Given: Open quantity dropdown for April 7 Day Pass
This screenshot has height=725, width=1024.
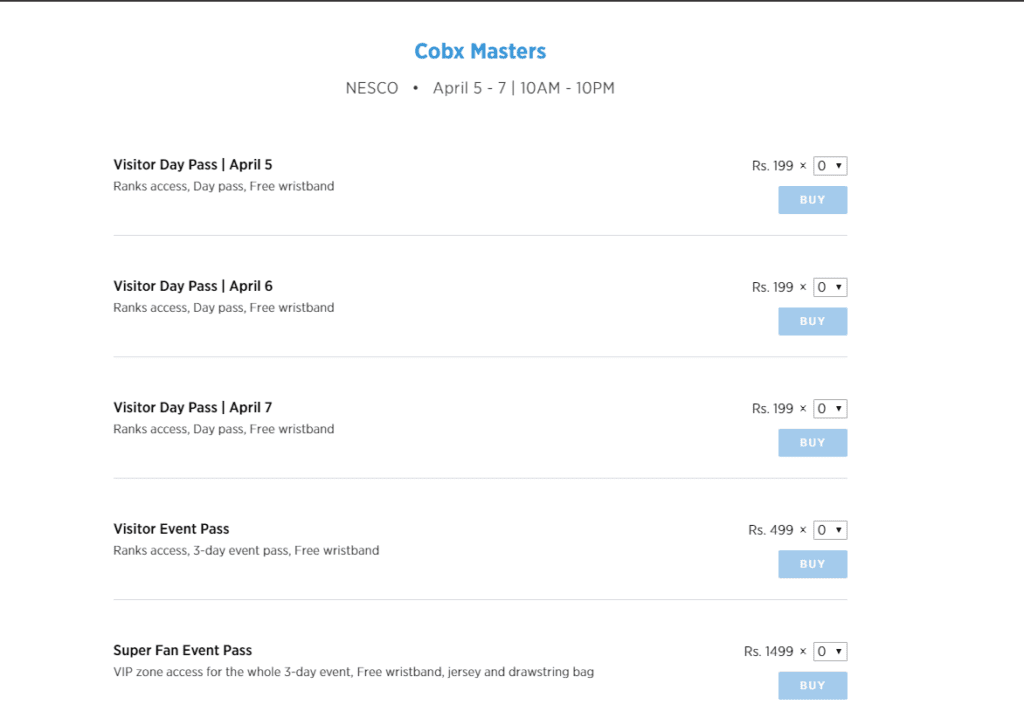Looking at the screenshot, I should pos(830,409).
